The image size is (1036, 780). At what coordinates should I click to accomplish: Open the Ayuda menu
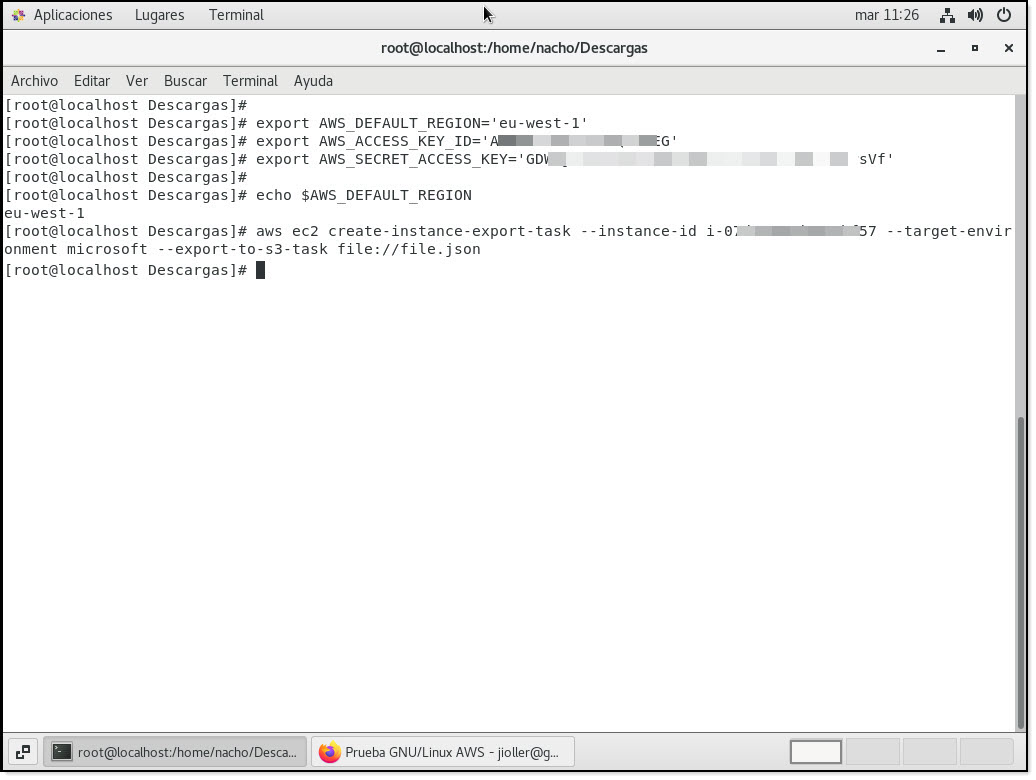point(313,81)
